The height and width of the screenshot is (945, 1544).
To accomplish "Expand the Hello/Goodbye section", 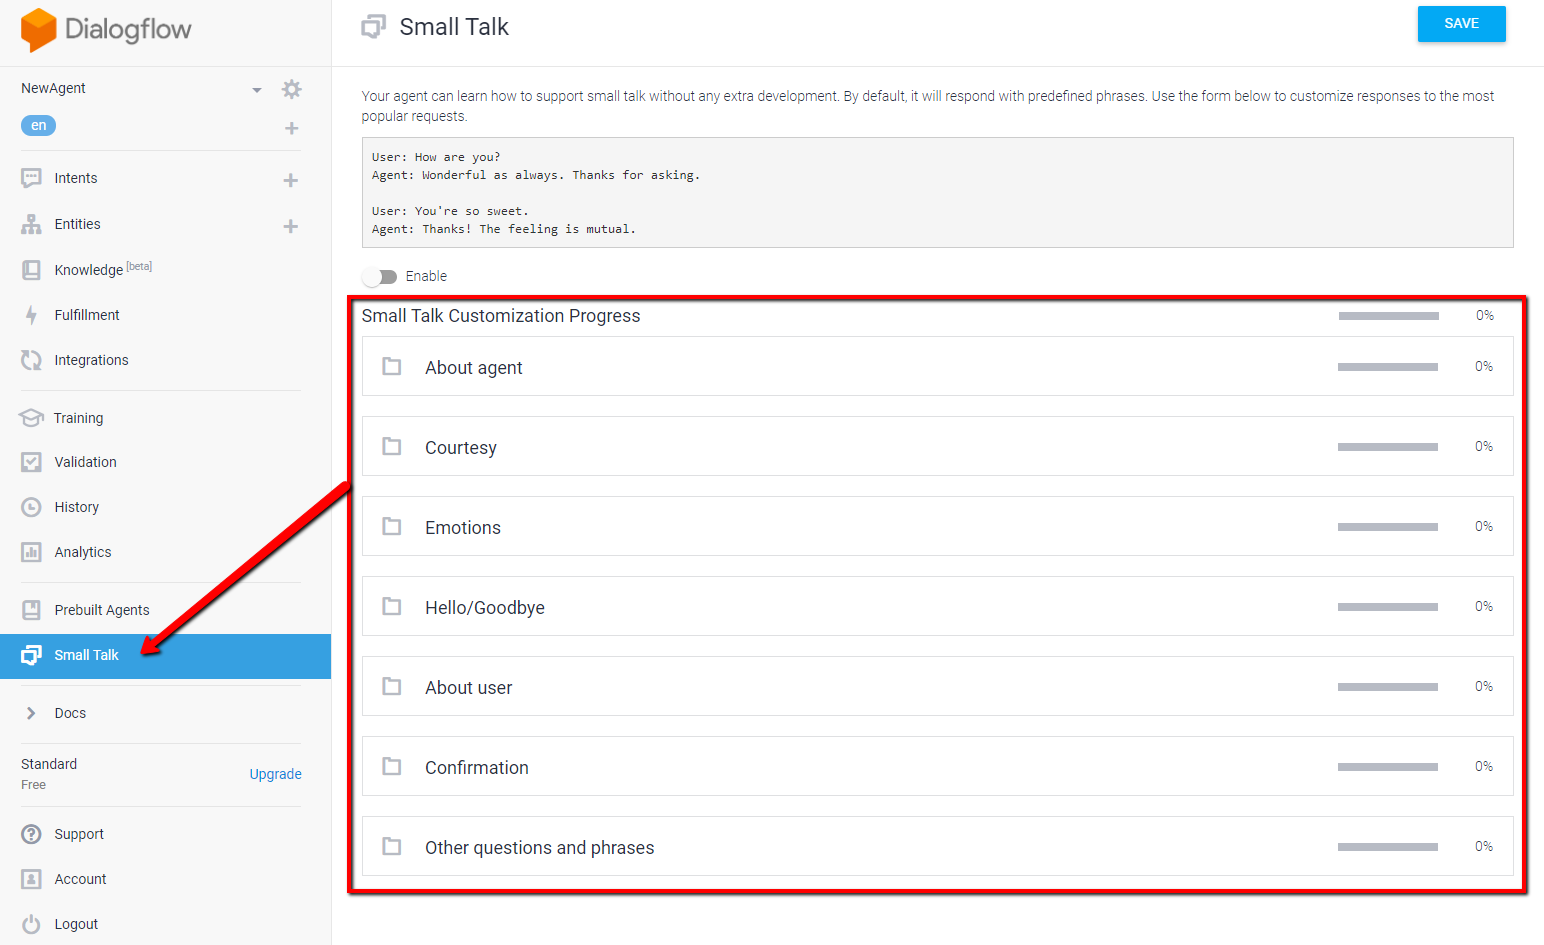I will [937, 607].
